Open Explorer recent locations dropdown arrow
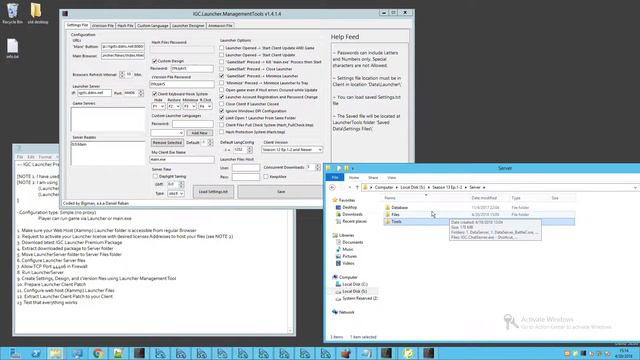This screenshot has width=640, height=360. [x=349, y=187]
